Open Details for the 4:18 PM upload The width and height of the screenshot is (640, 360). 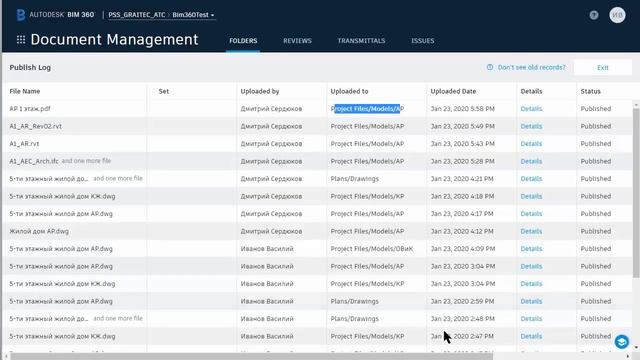531,196
